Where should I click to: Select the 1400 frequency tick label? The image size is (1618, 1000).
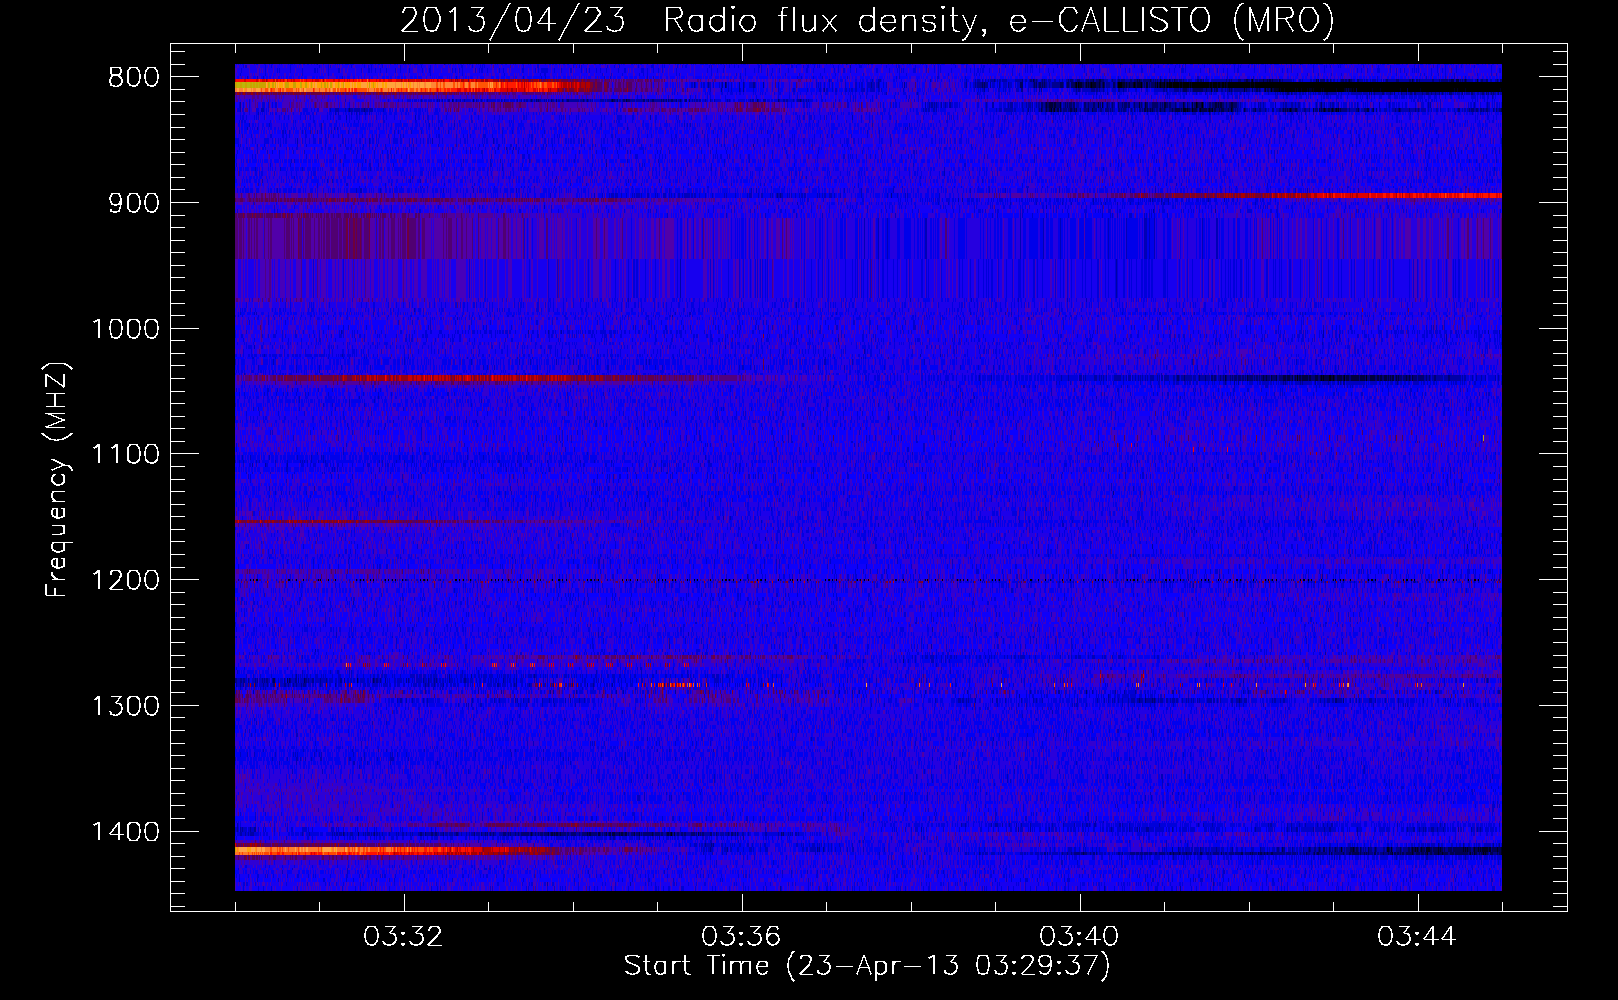(x=126, y=832)
